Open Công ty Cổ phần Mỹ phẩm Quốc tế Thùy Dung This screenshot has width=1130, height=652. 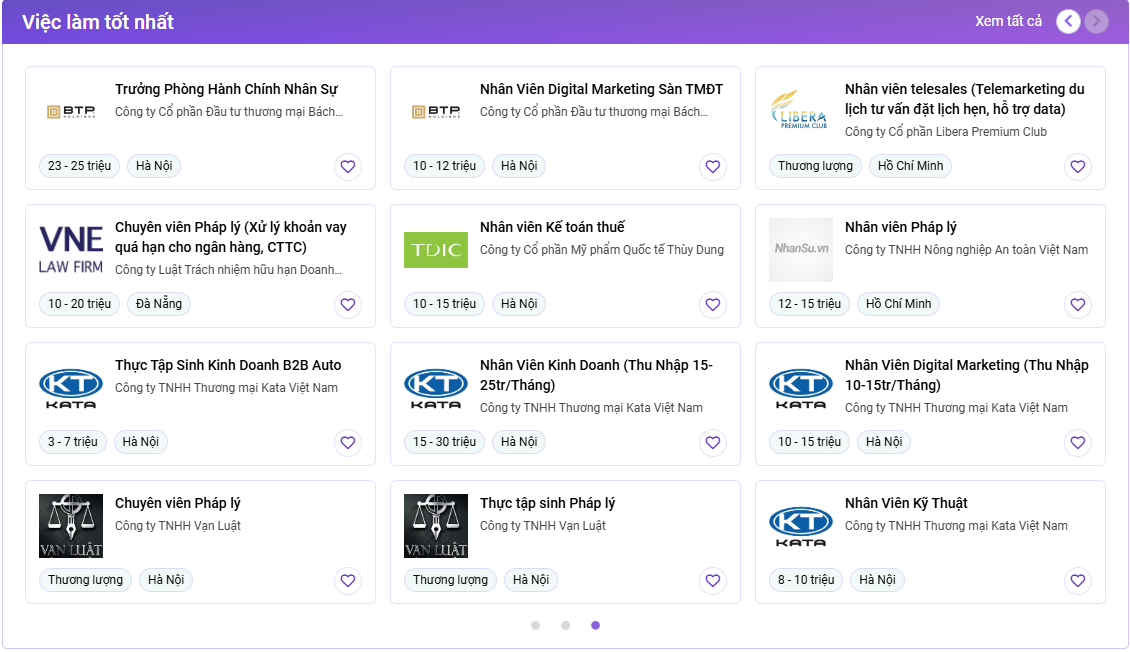pyautogui.click(x=602, y=250)
